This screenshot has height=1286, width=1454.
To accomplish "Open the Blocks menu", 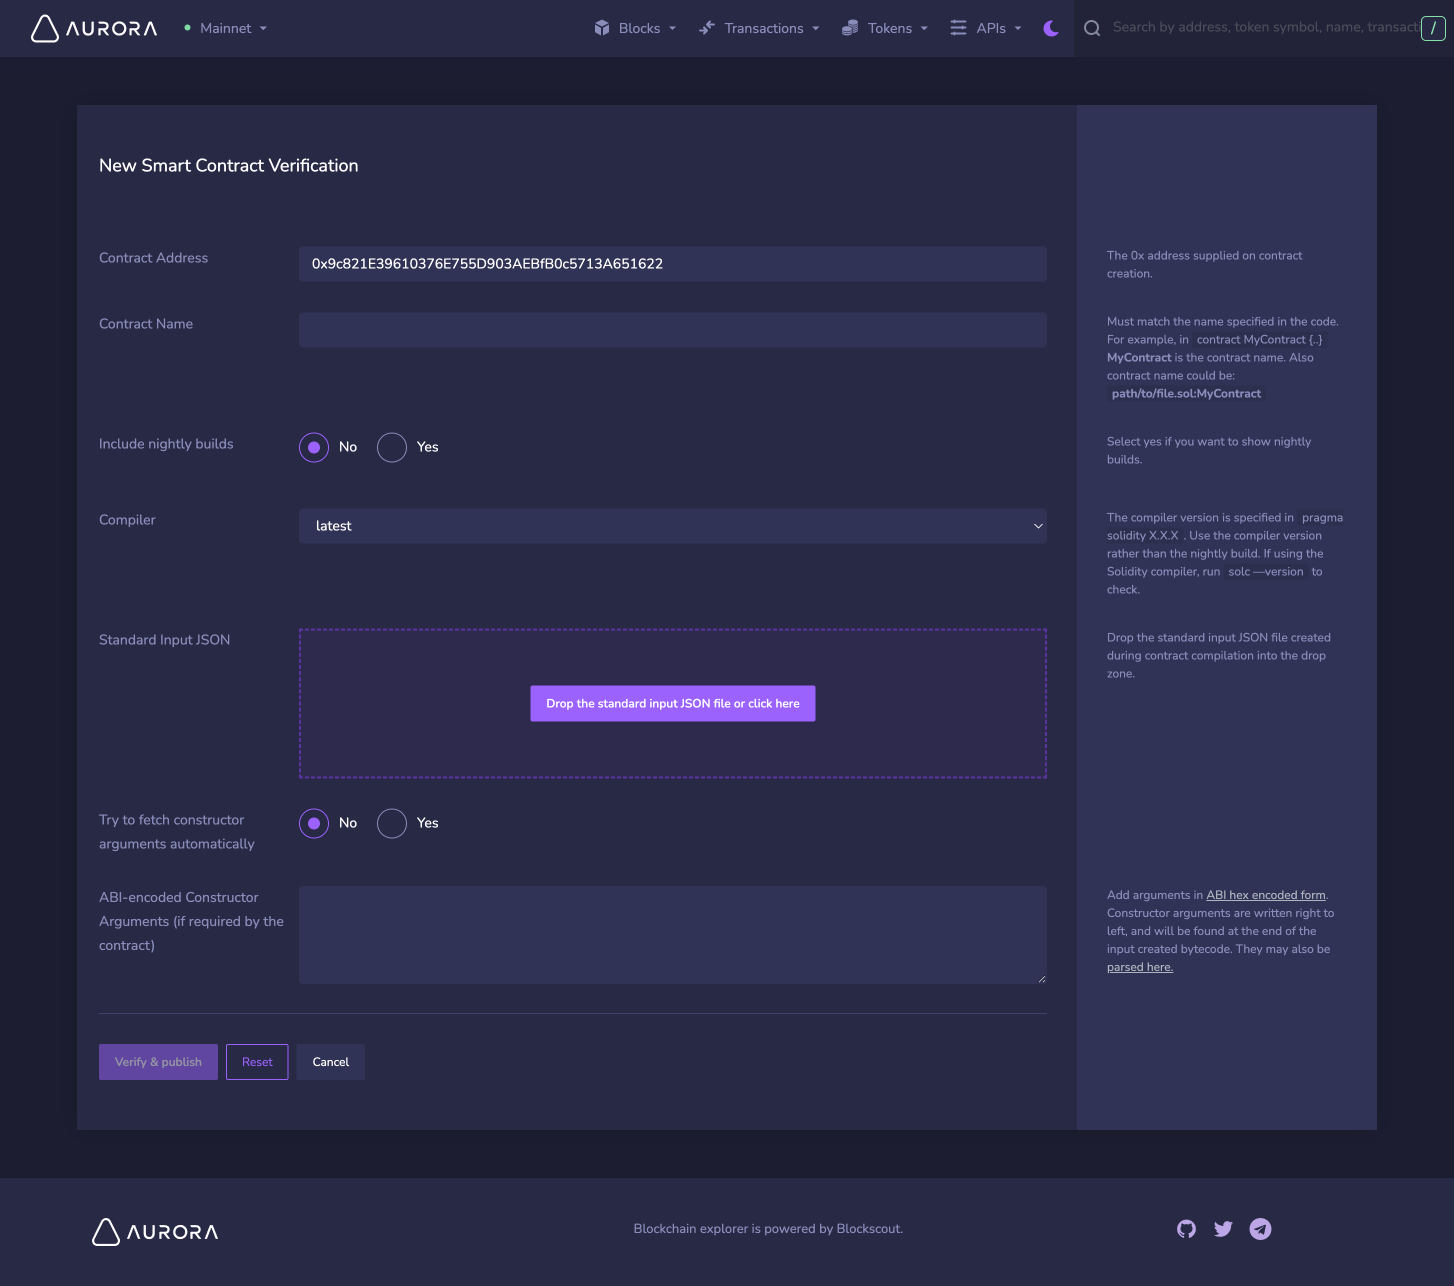I will pyautogui.click(x=635, y=28).
